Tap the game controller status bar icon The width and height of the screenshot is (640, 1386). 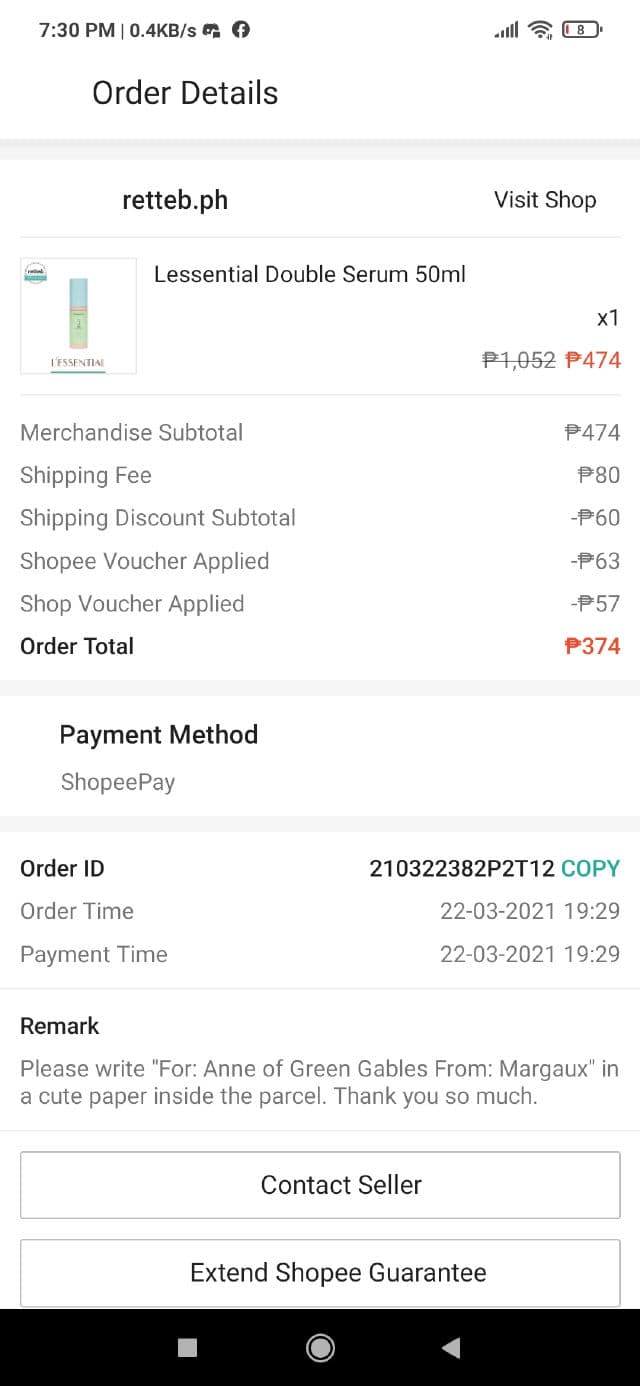[x=211, y=30]
